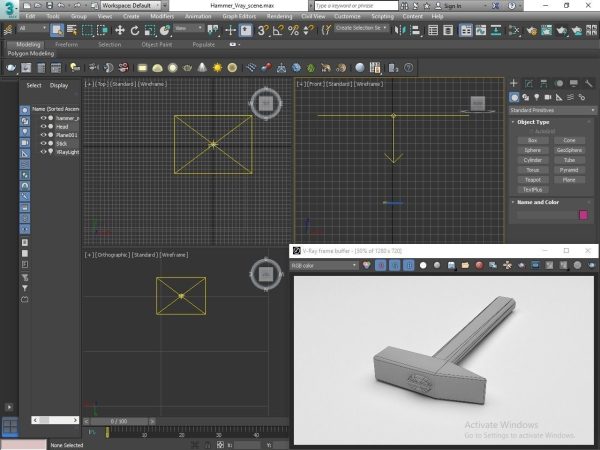Toggle visibility eye of Head object
Screen dimensions: 600x450
[43, 126]
